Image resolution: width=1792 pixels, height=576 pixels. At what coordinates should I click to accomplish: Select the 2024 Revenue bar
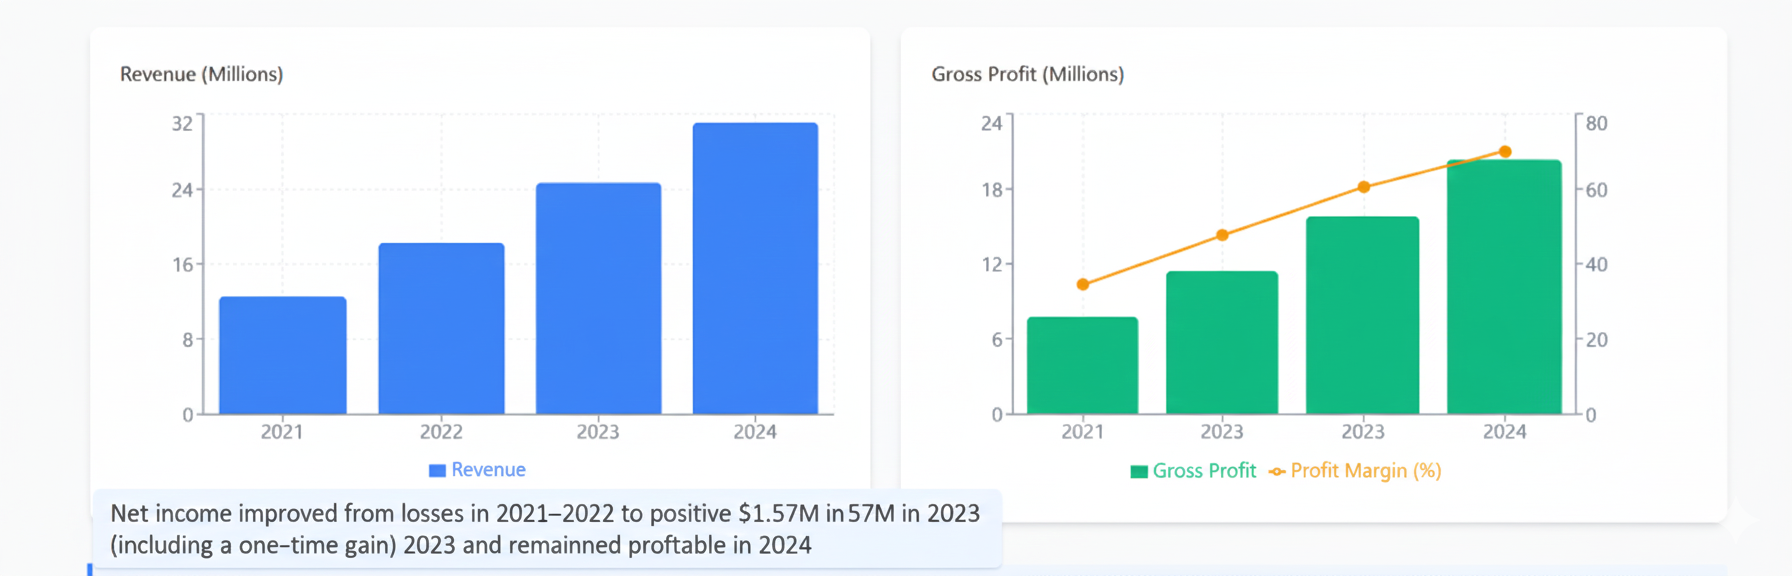point(755,268)
